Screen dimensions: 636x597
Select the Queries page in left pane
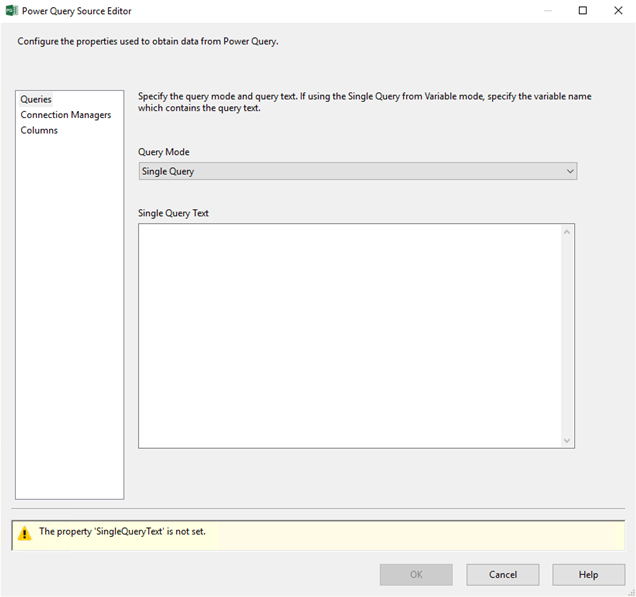36,99
